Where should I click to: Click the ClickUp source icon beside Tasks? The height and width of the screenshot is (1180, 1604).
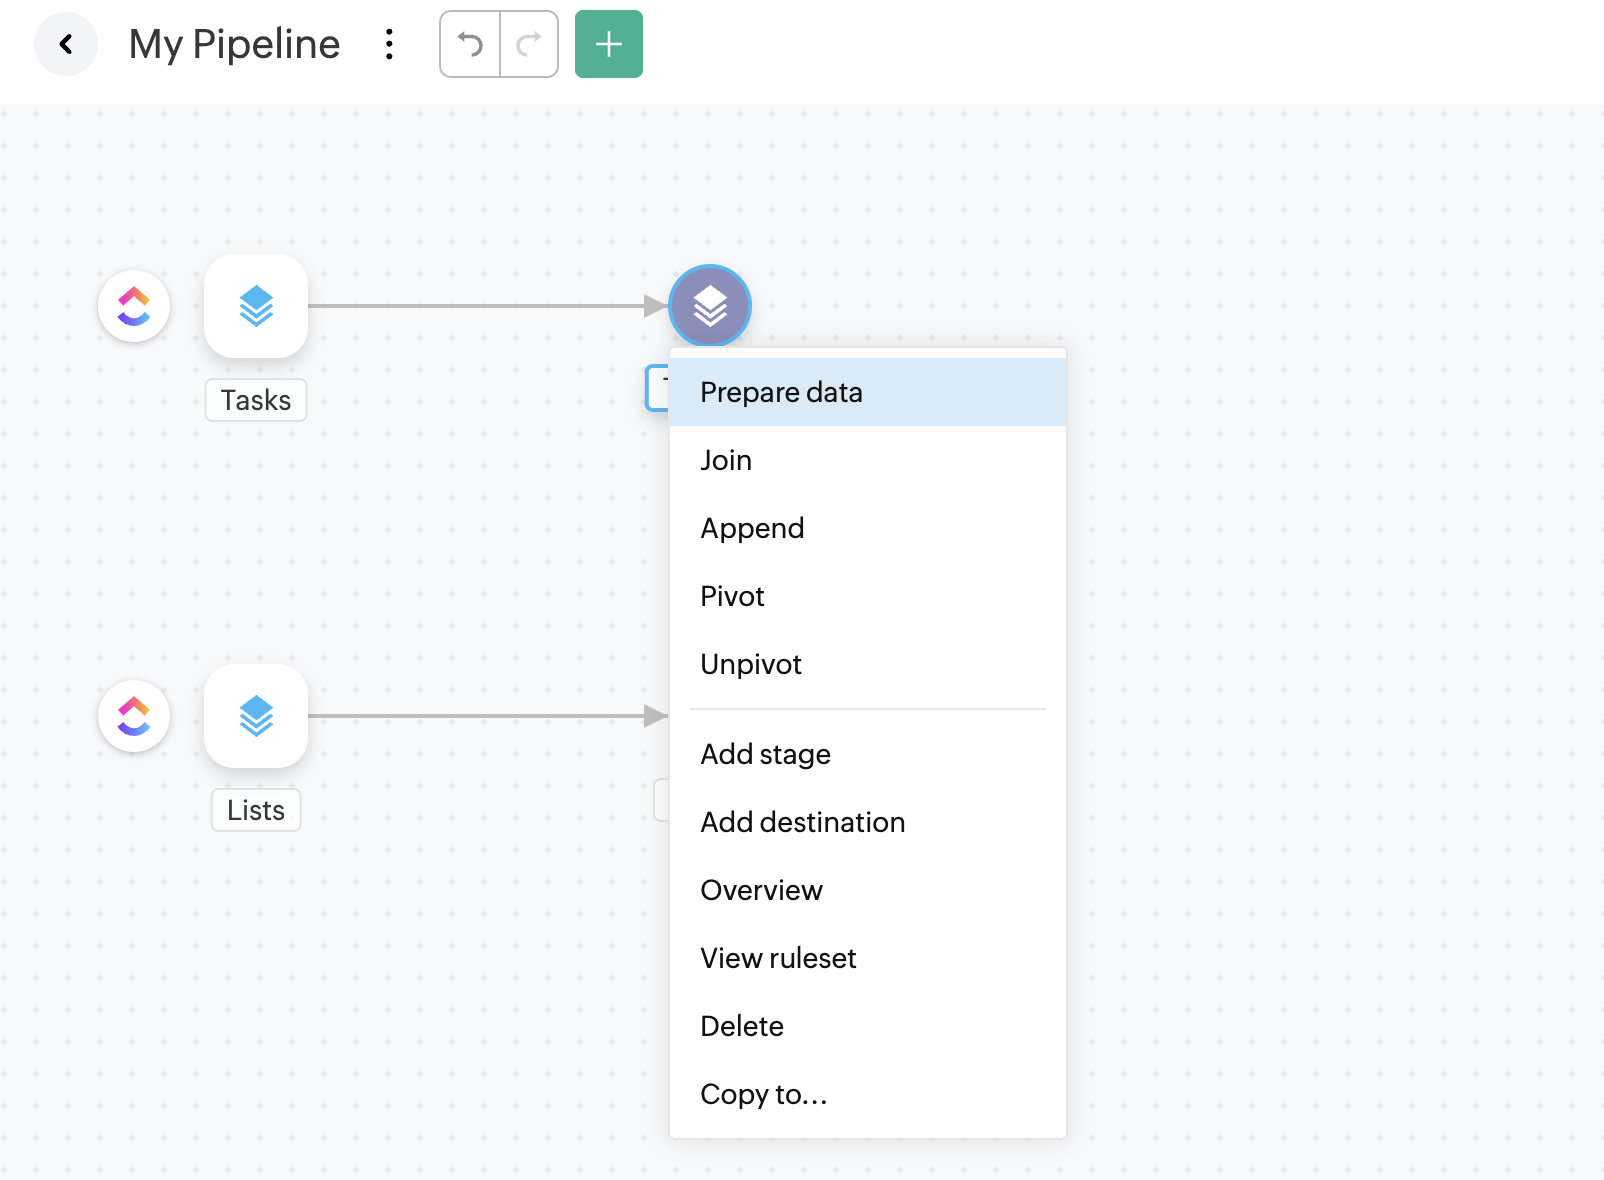coord(134,306)
